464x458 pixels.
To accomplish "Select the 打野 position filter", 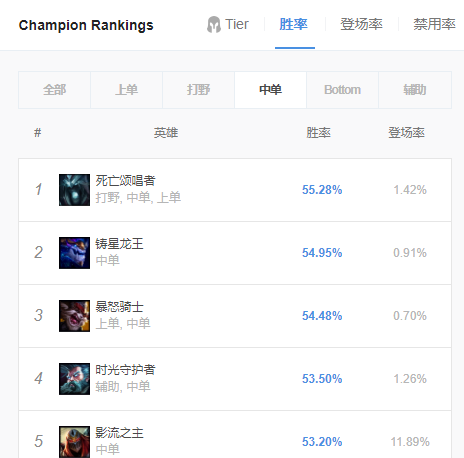I will coord(198,90).
